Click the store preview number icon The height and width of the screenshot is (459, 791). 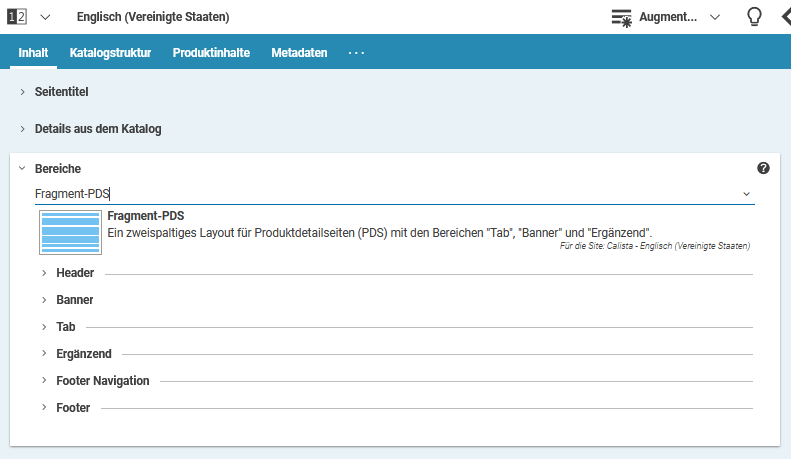coord(15,17)
